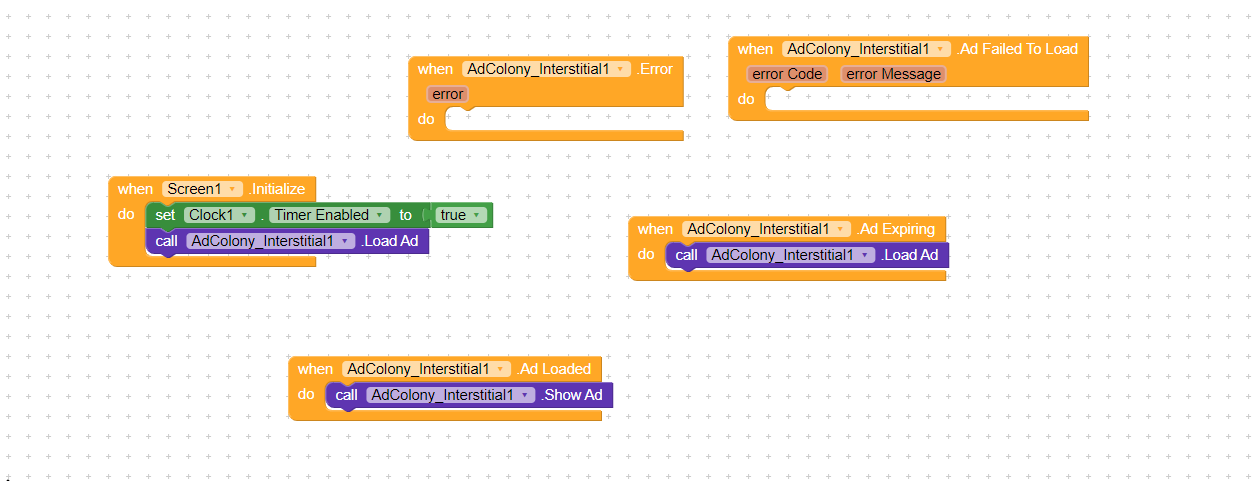Click the when keyword of Ad Loaded block
Image resolution: width=1253 pixels, height=481 pixels.
315,369
